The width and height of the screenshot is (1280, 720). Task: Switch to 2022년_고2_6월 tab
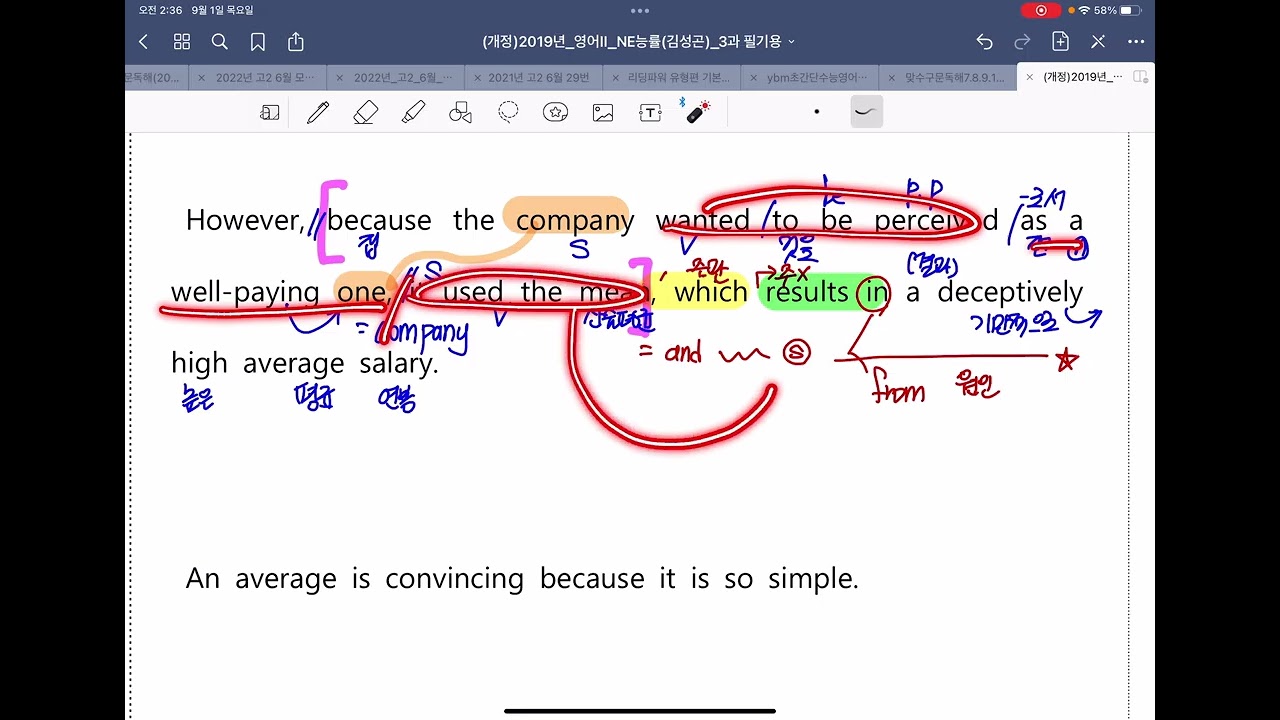point(402,77)
